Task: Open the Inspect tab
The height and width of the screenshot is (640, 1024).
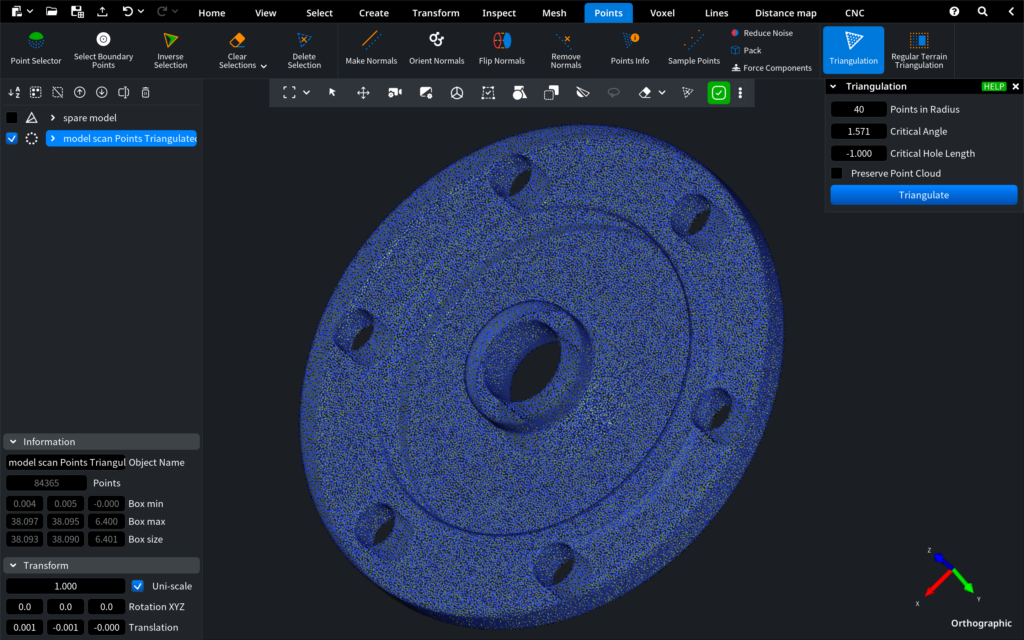Action: [x=499, y=13]
